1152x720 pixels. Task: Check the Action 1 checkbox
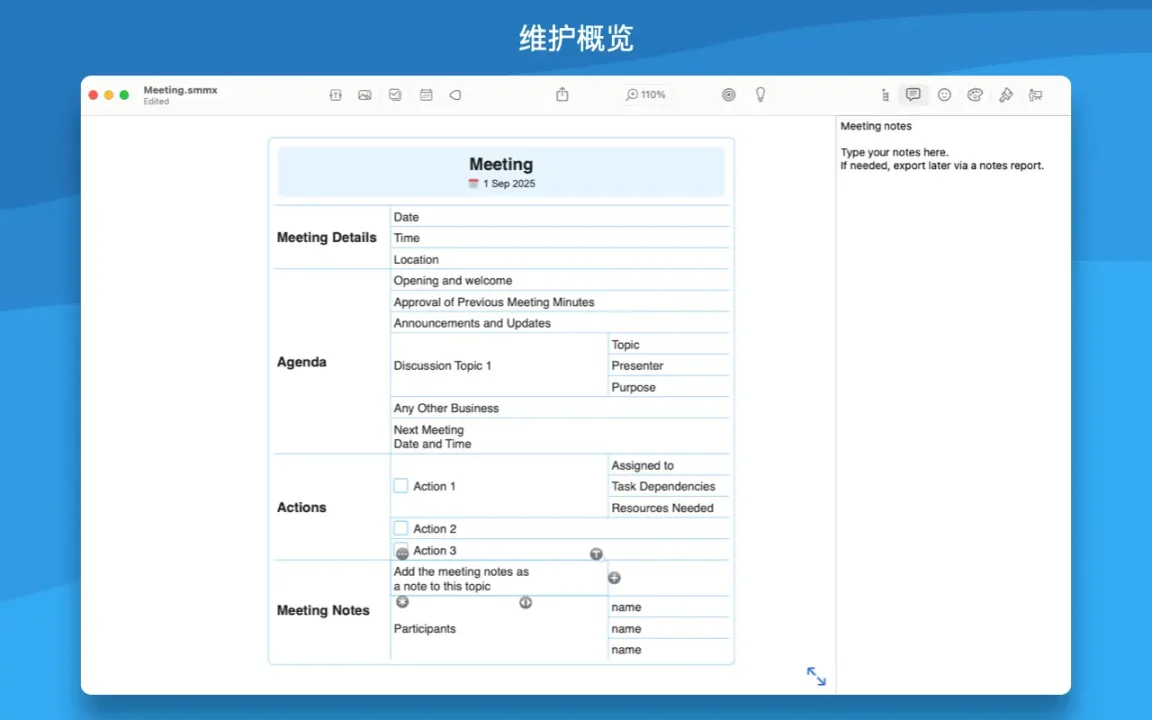(x=401, y=486)
